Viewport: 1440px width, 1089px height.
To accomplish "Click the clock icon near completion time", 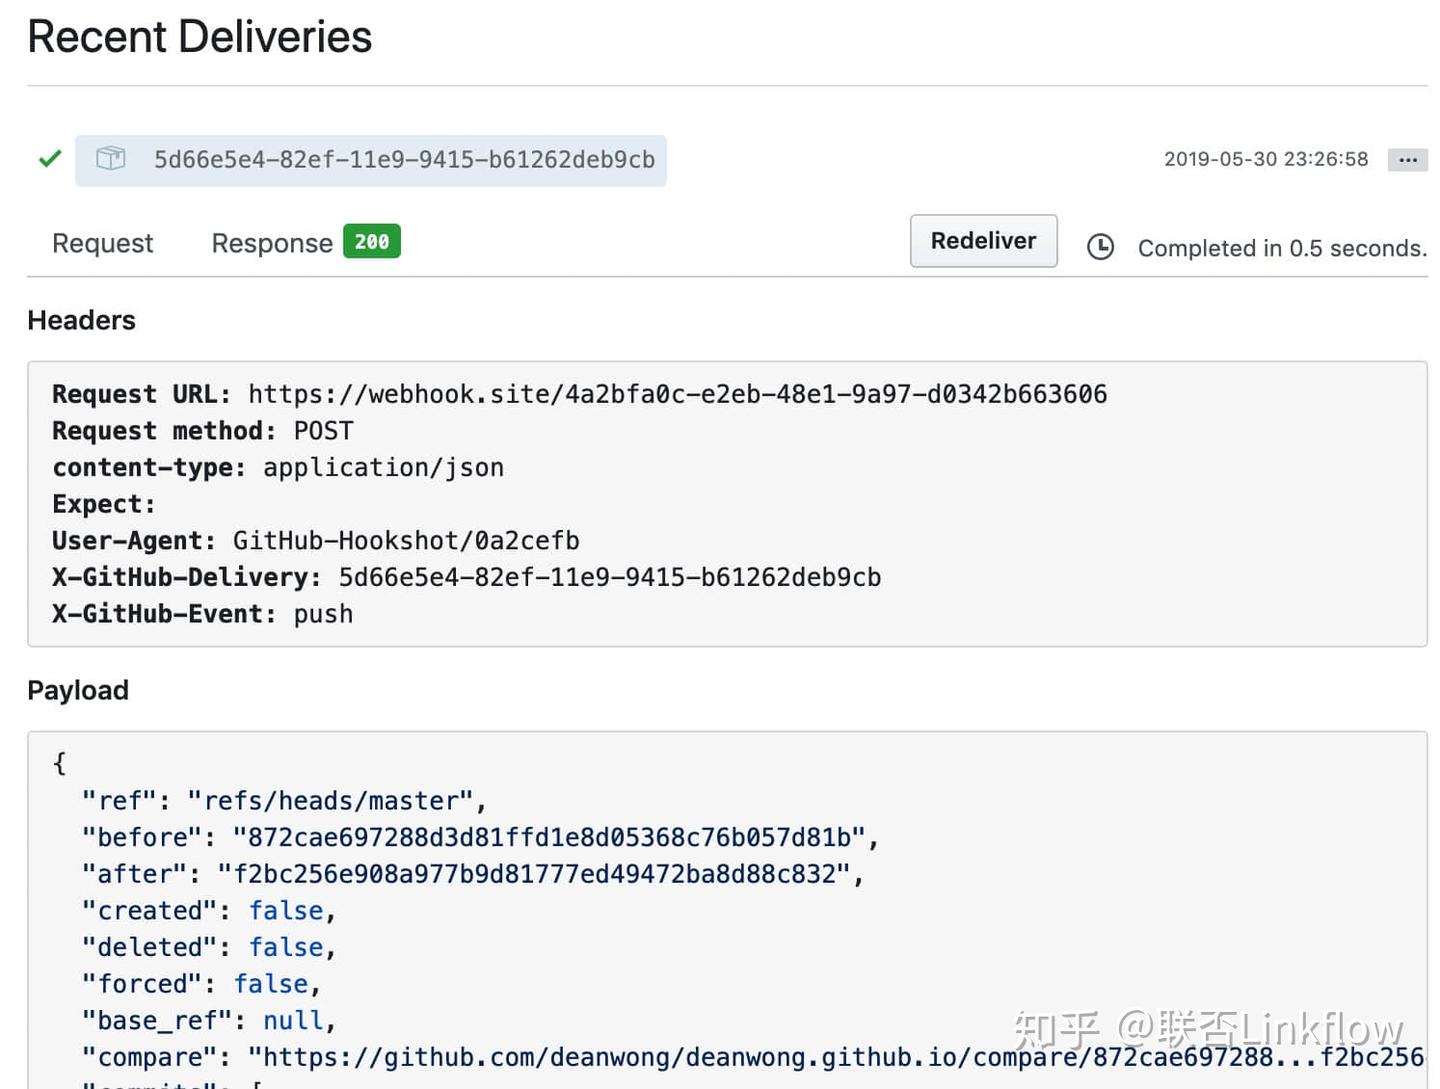I will point(1100,247).
